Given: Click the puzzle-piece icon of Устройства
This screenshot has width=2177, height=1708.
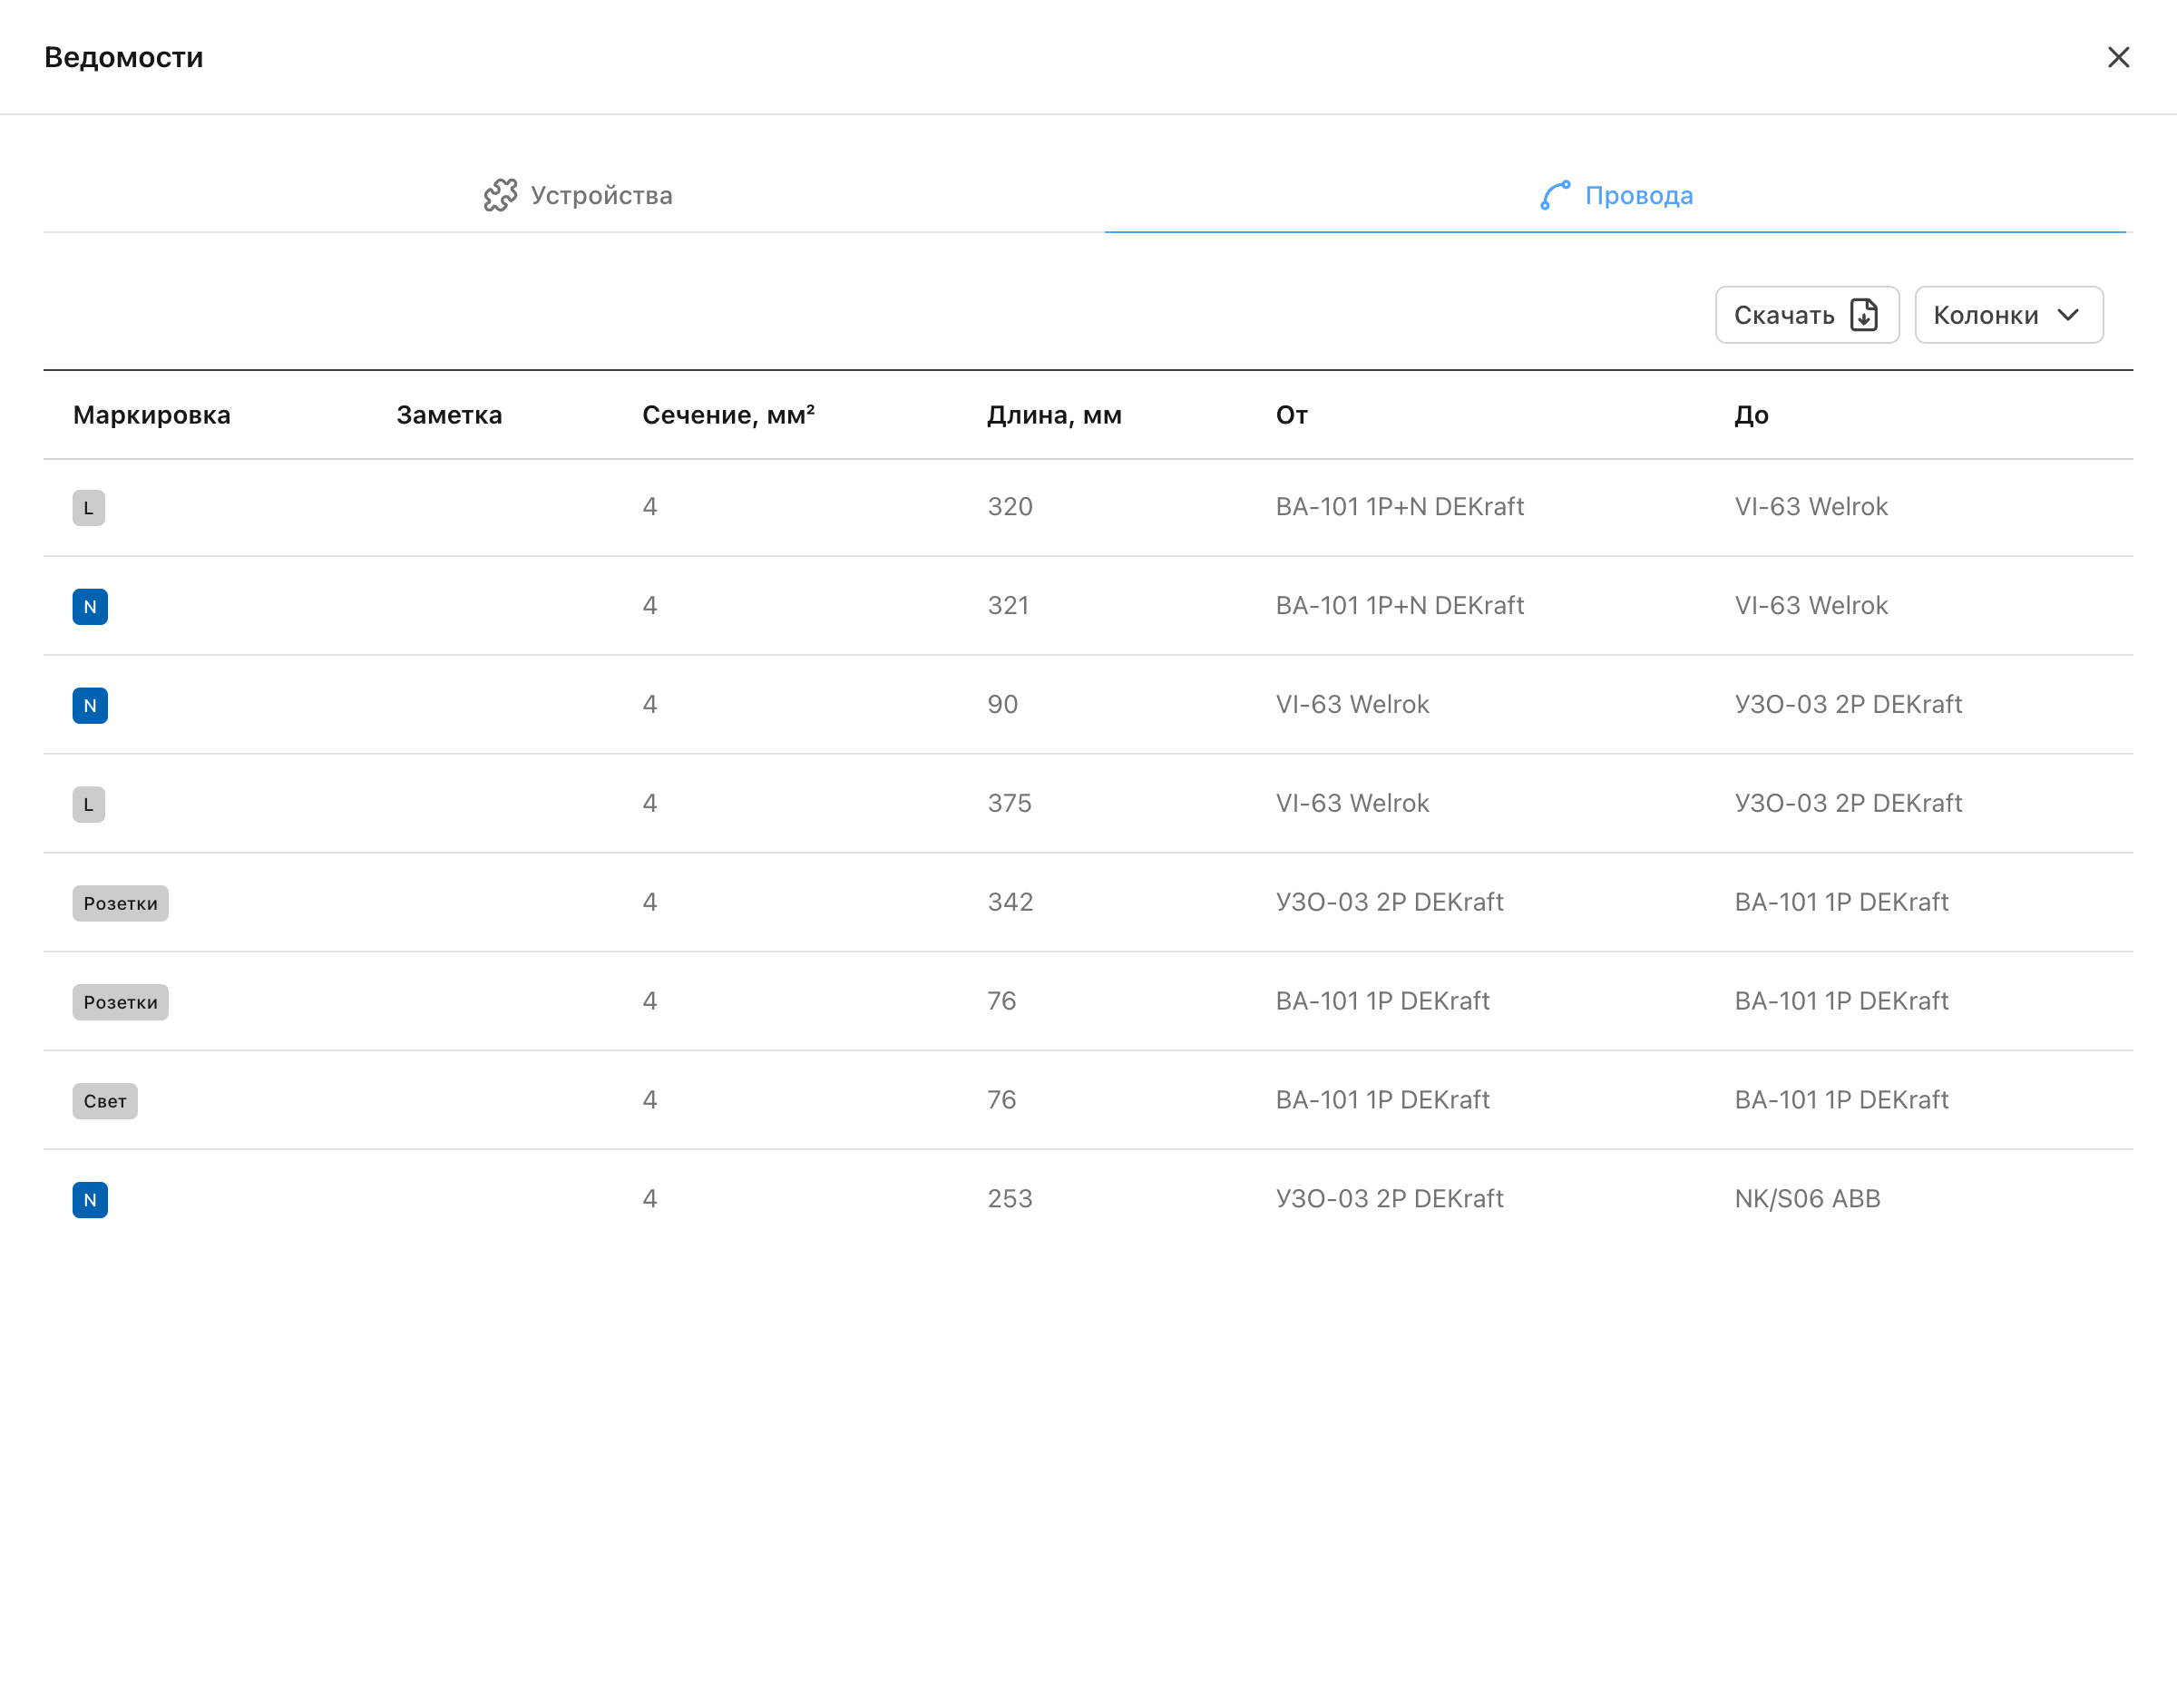Looking at the screenshot, I should click(x=500, y=195).
